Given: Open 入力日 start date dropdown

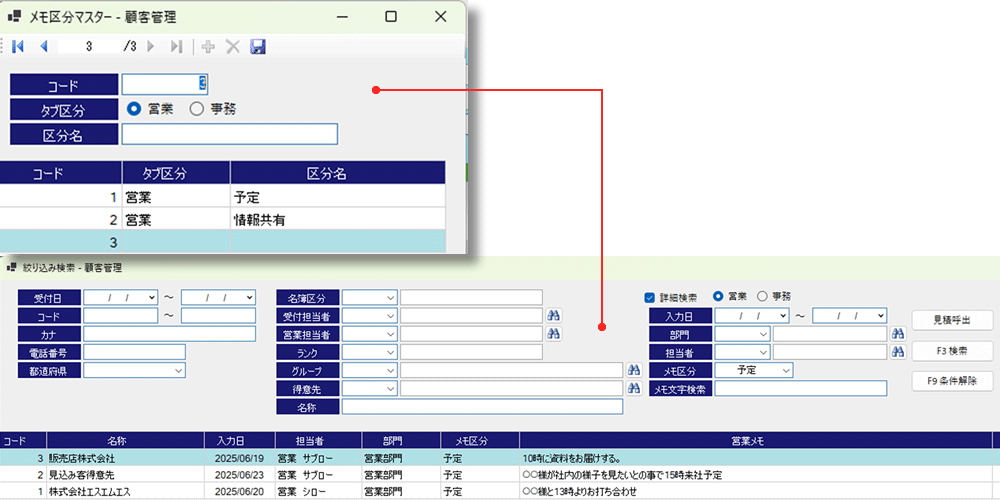Looking at the screenshot, I should (x=783, y=316).
